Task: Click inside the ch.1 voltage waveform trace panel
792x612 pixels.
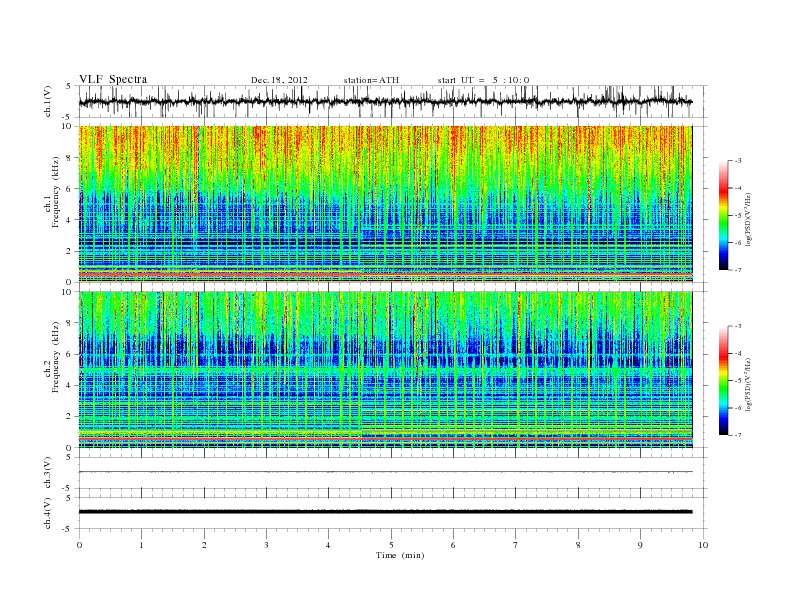Action: point(392,101)
